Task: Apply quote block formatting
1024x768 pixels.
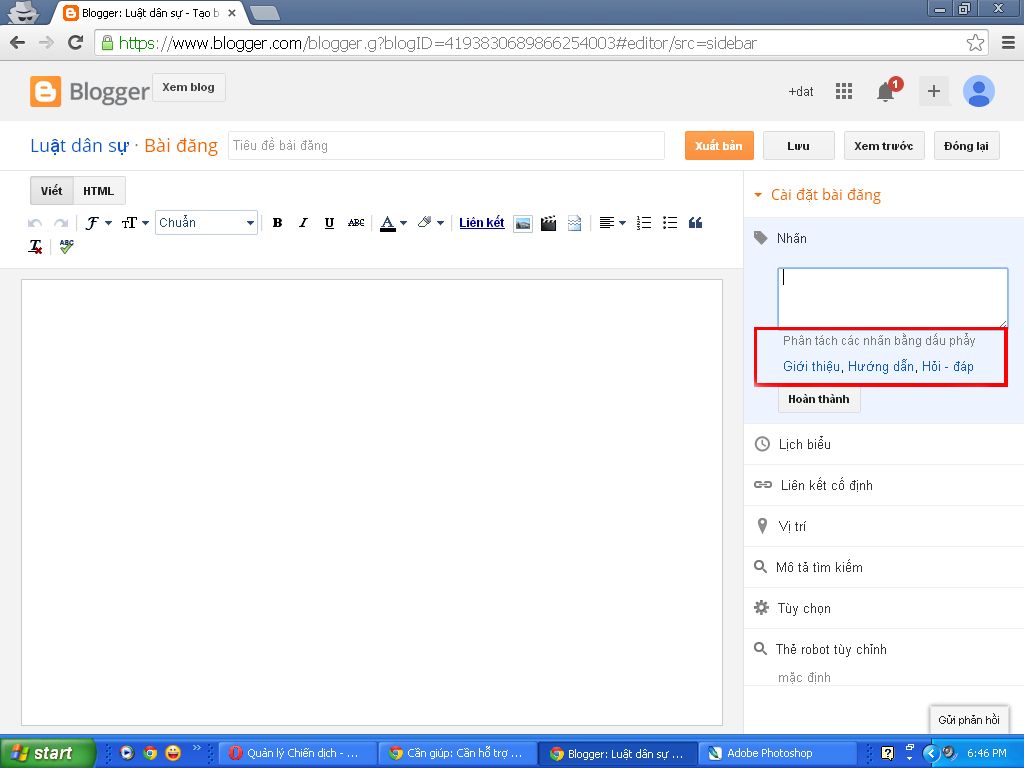Action: tap(696, 223)
